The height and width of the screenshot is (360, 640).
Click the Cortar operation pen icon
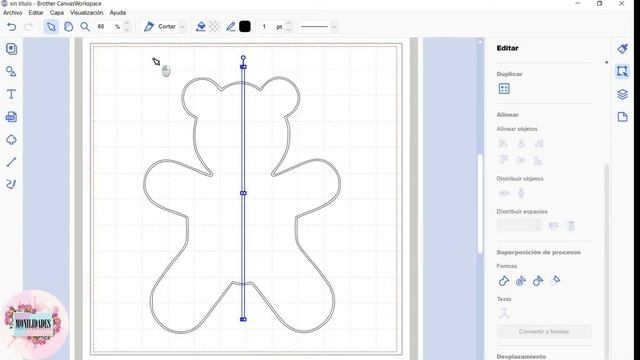pyautogui.click(x=149, y=27)
